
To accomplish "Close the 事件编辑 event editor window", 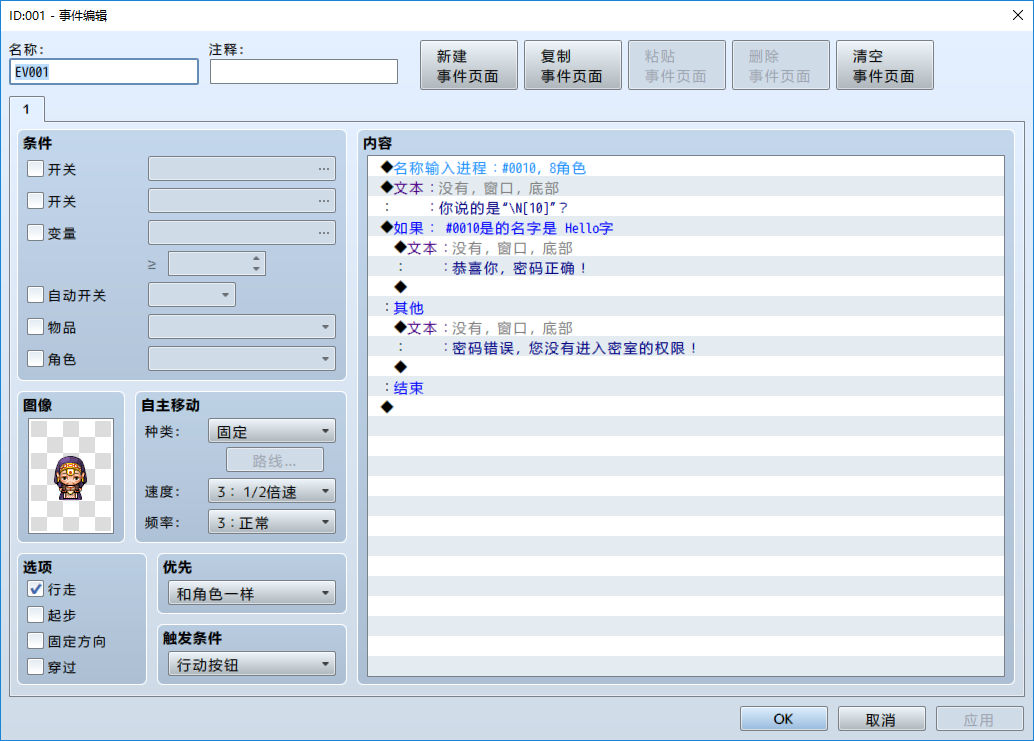I will tap(1018, 15).
